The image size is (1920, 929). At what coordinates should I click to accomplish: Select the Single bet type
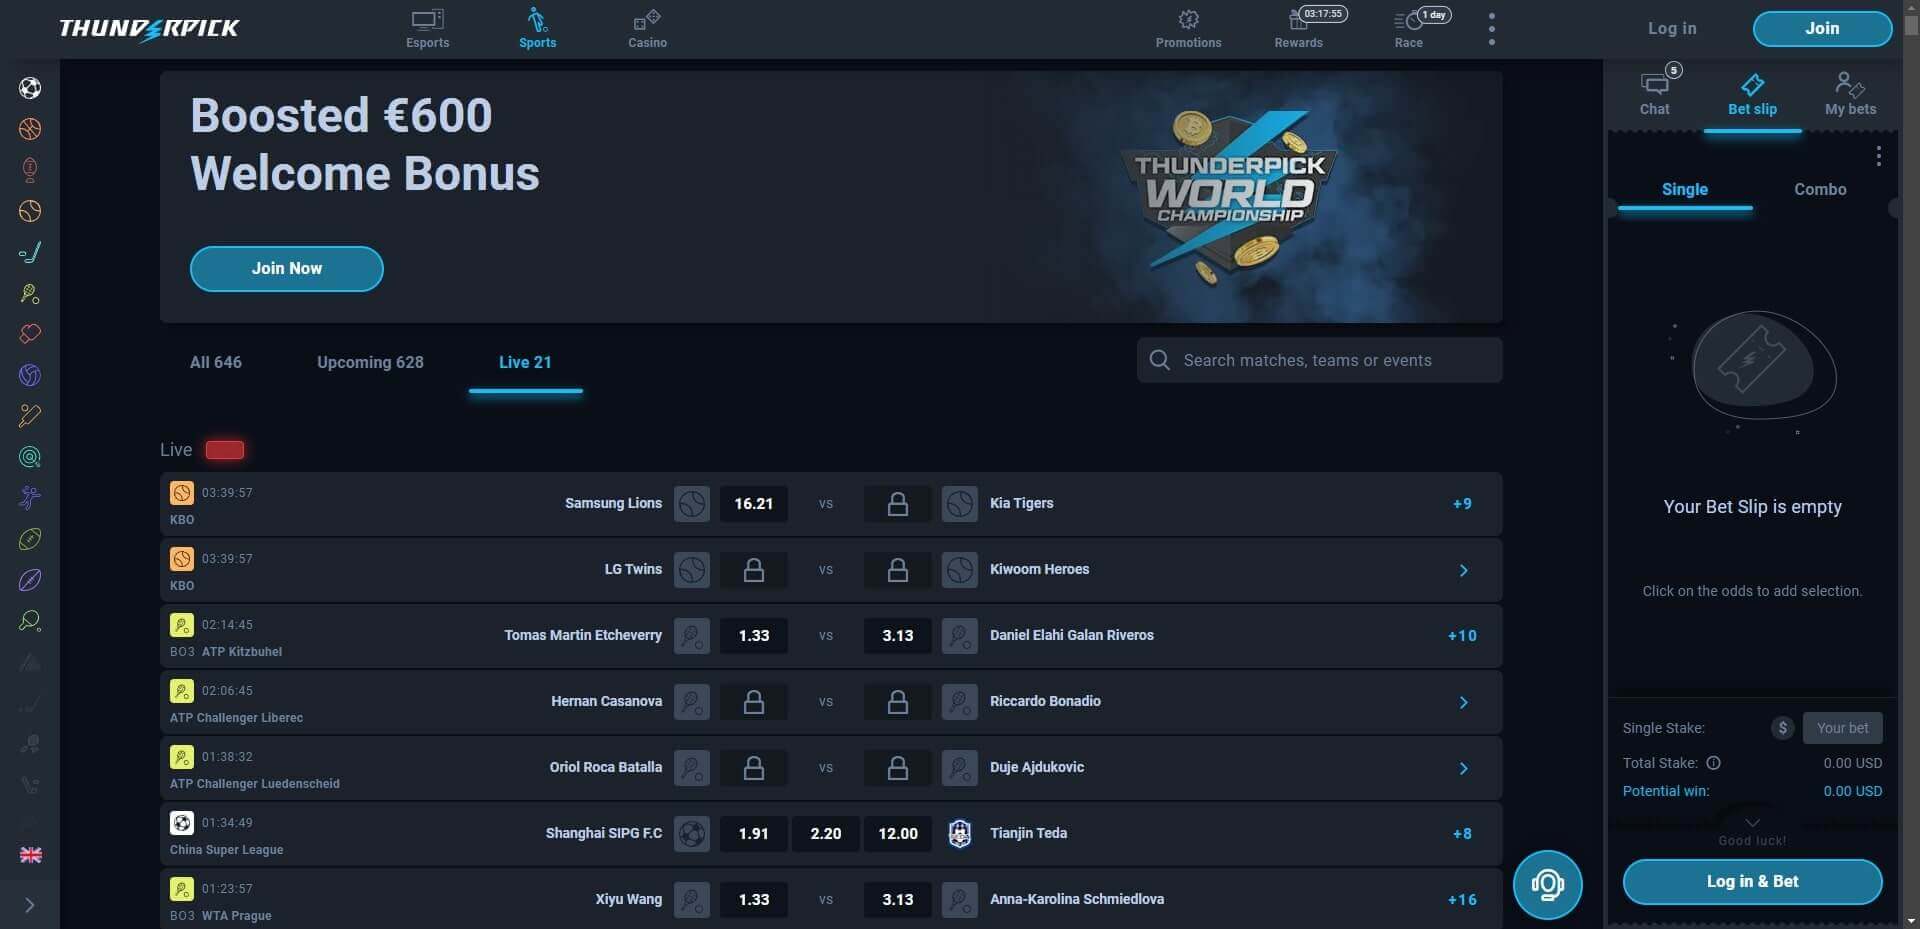[1684, 189]
